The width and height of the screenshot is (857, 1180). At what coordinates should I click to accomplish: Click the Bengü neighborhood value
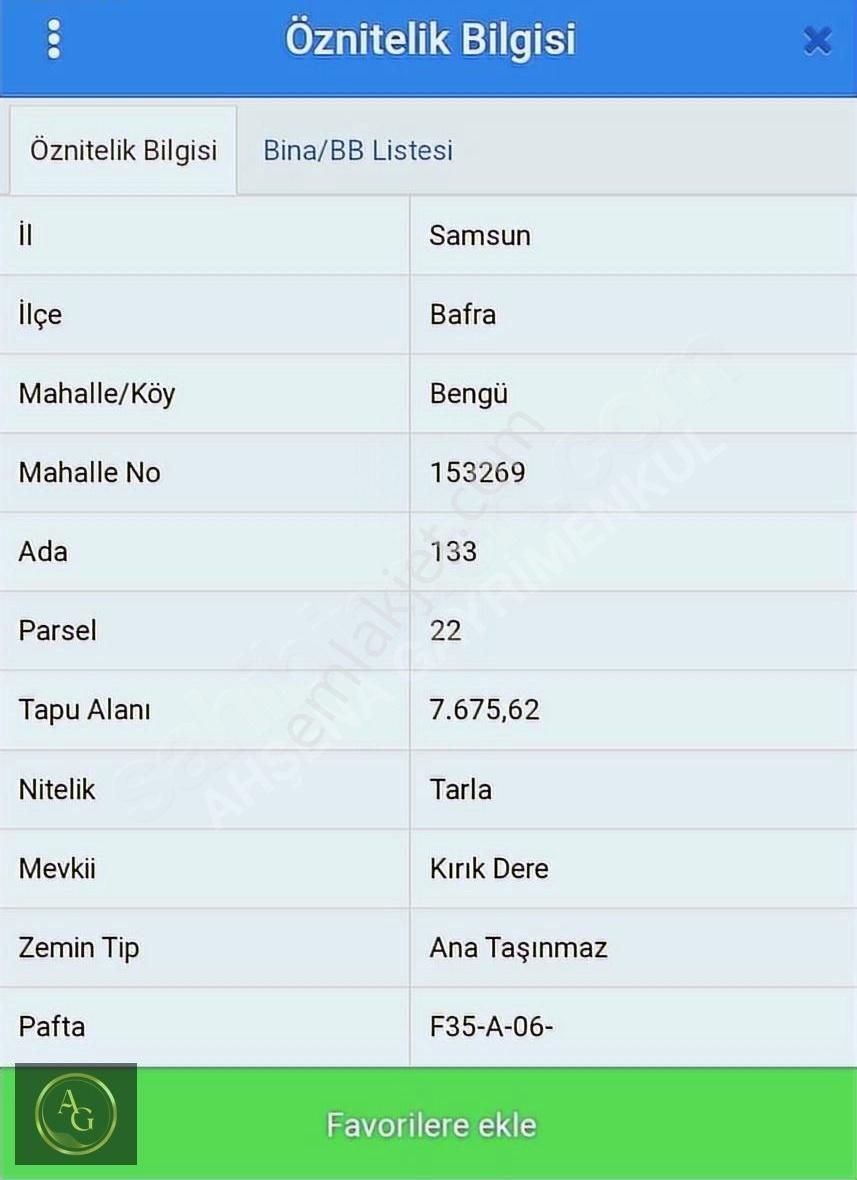[469, 394]
